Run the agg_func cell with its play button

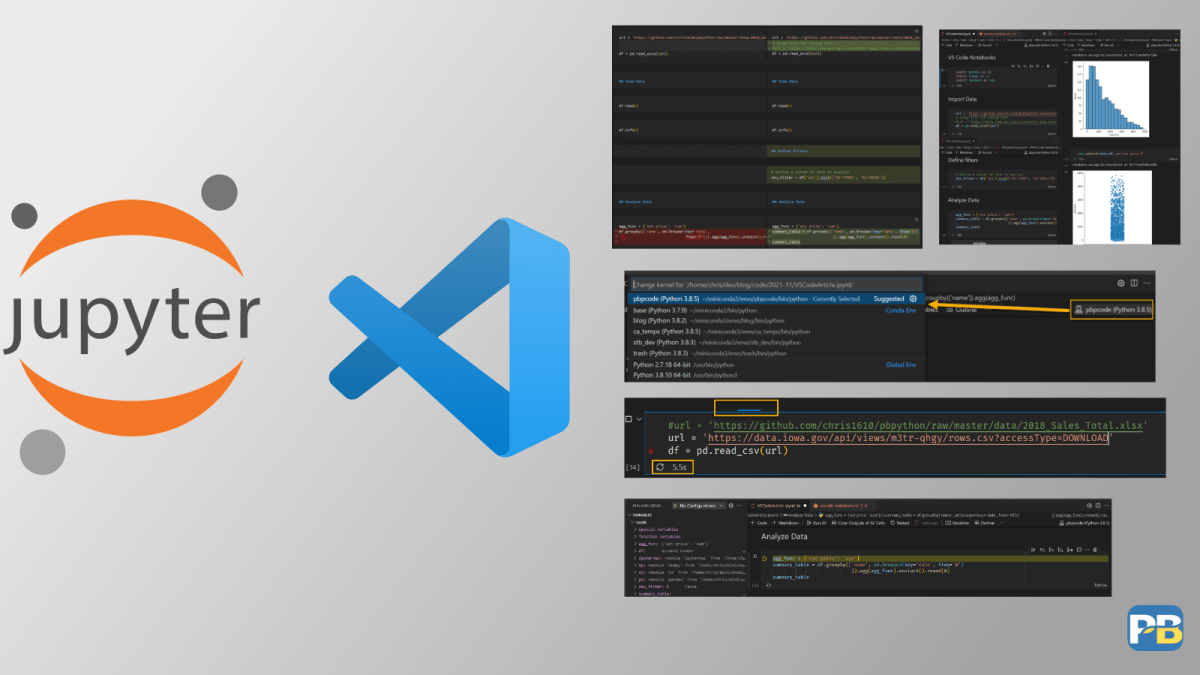click(764, 556)
